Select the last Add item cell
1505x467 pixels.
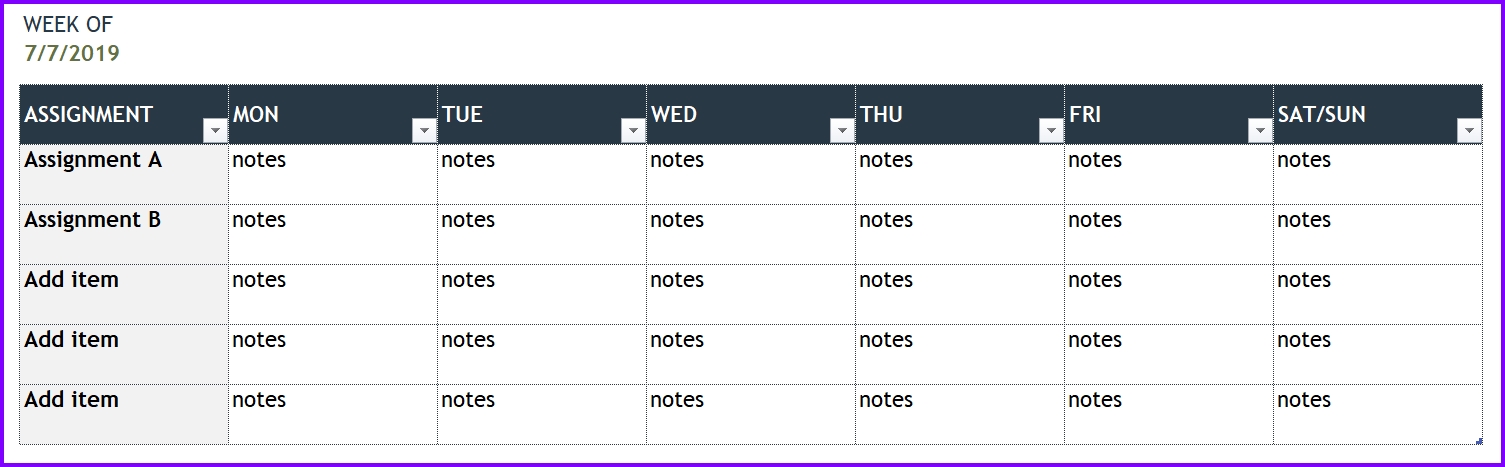(124, 415)
